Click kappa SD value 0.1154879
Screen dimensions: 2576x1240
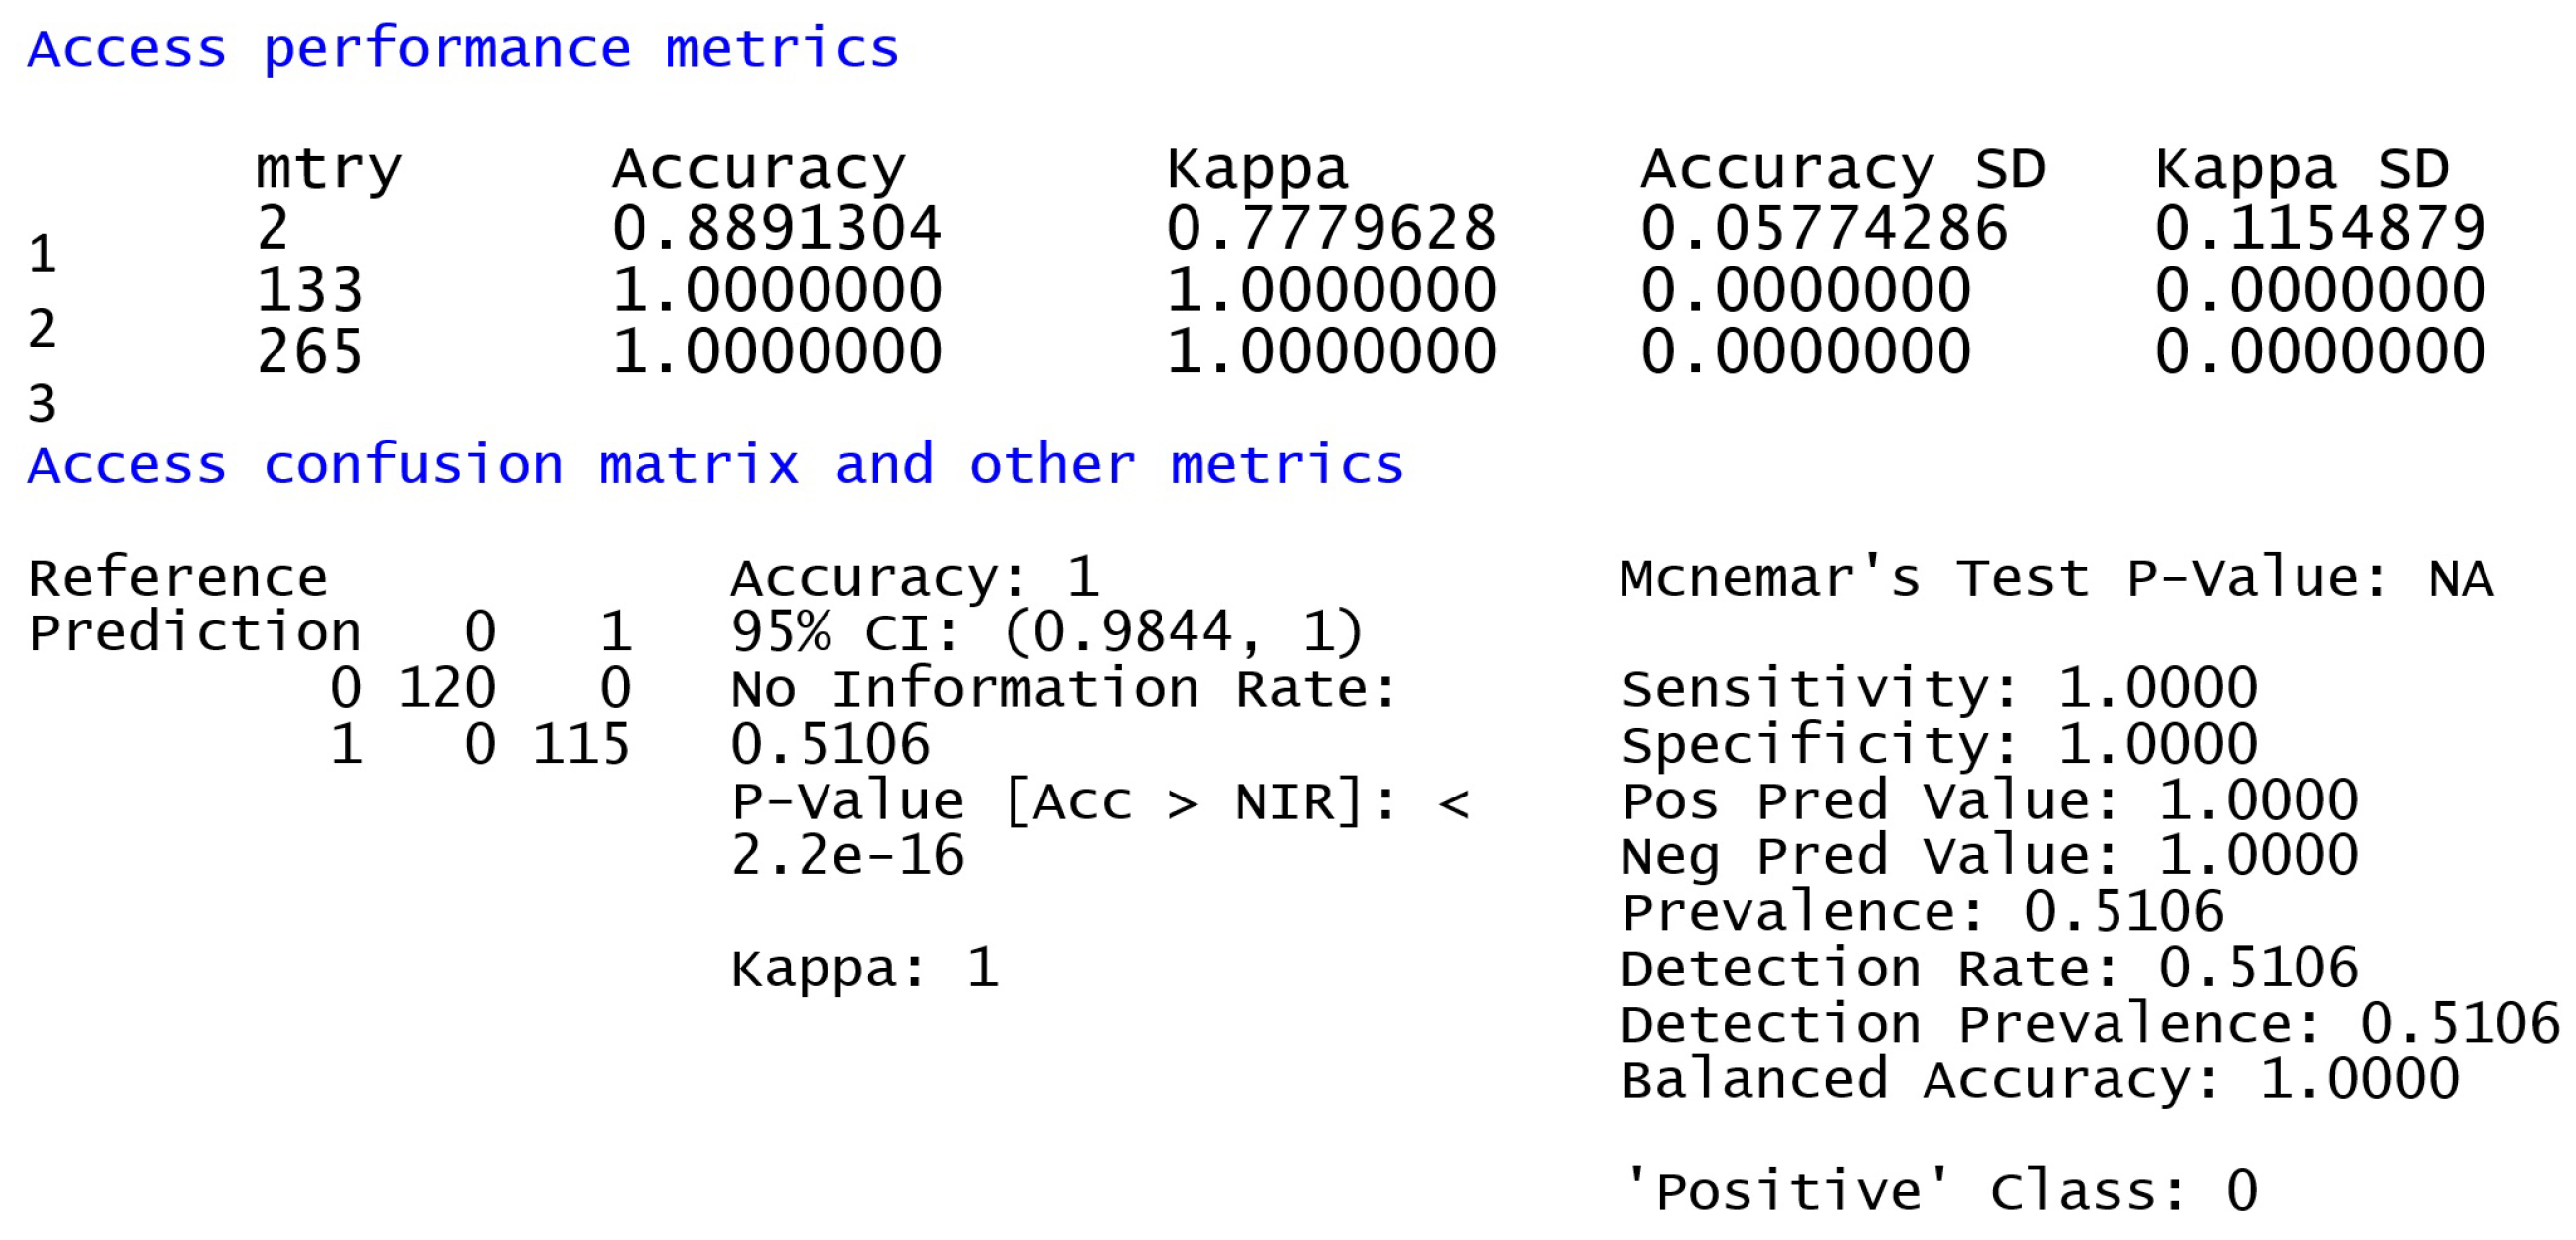[x=2319, y=229]
